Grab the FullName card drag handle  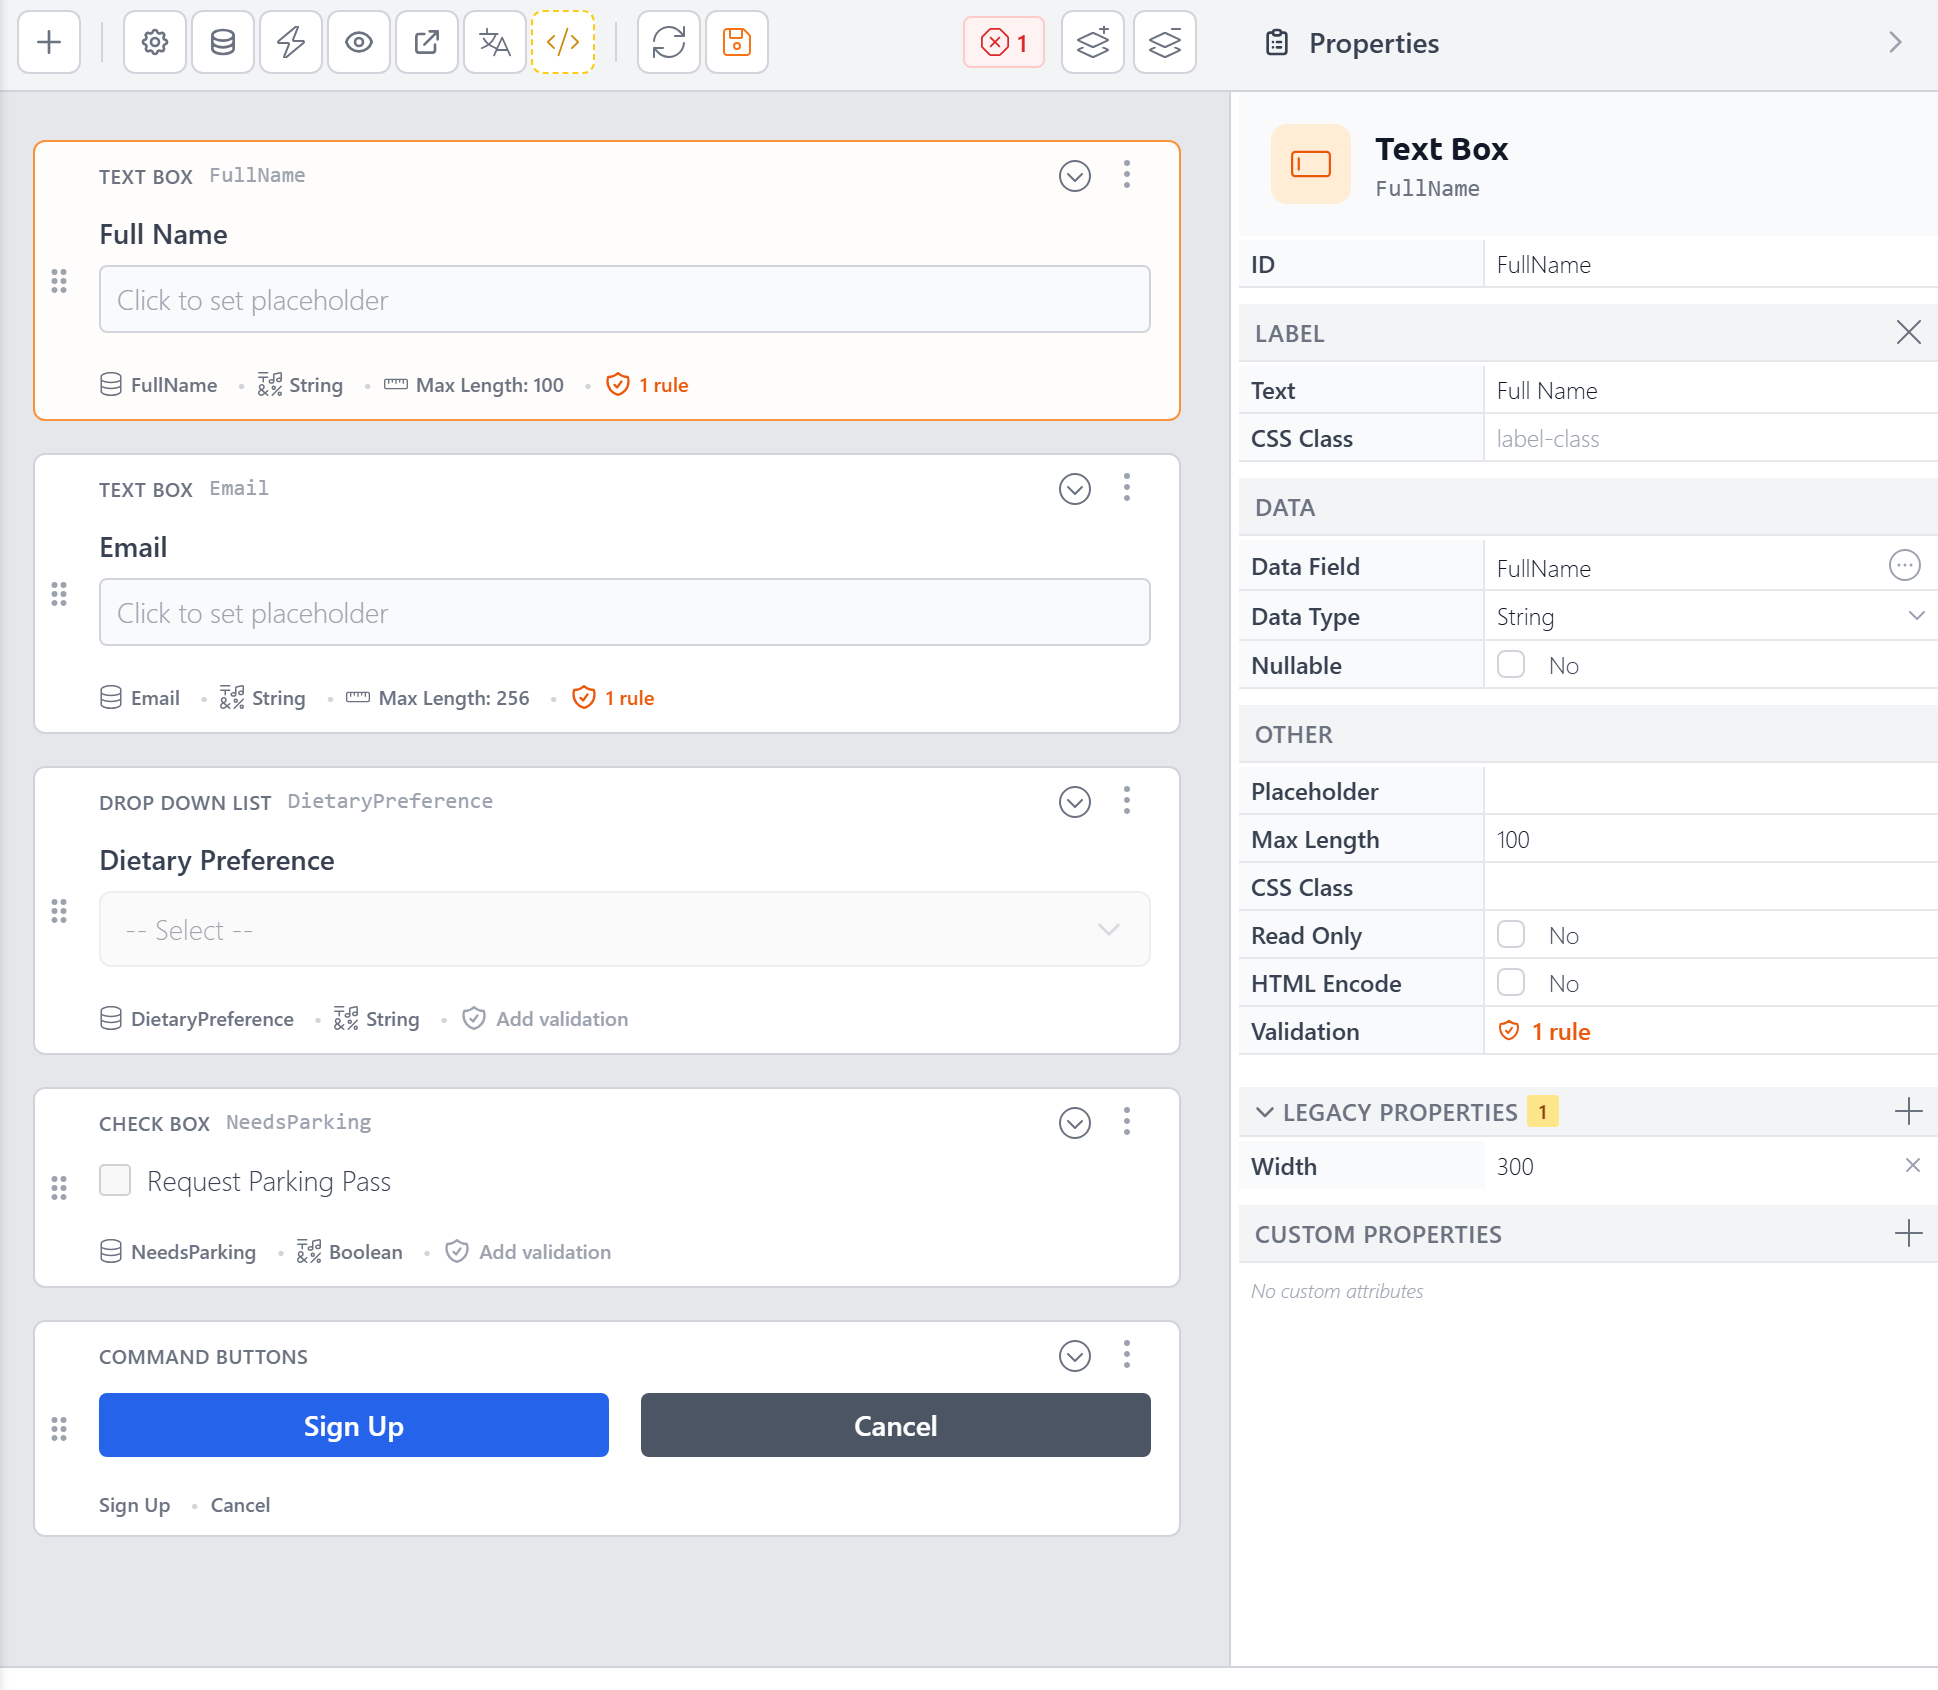tap(59, 281)
